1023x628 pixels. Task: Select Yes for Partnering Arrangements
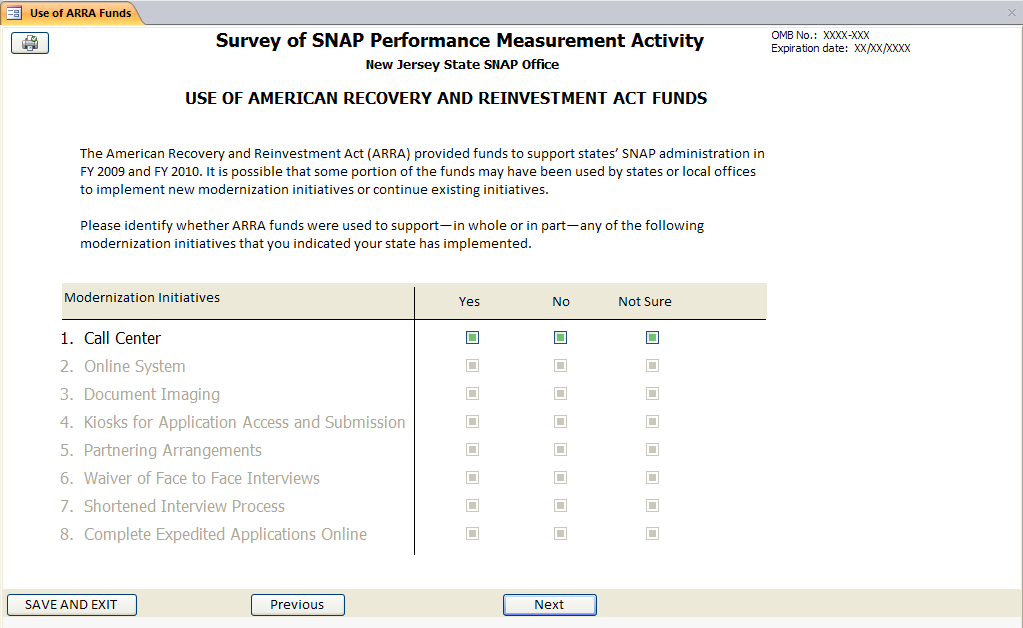point(472,450)
